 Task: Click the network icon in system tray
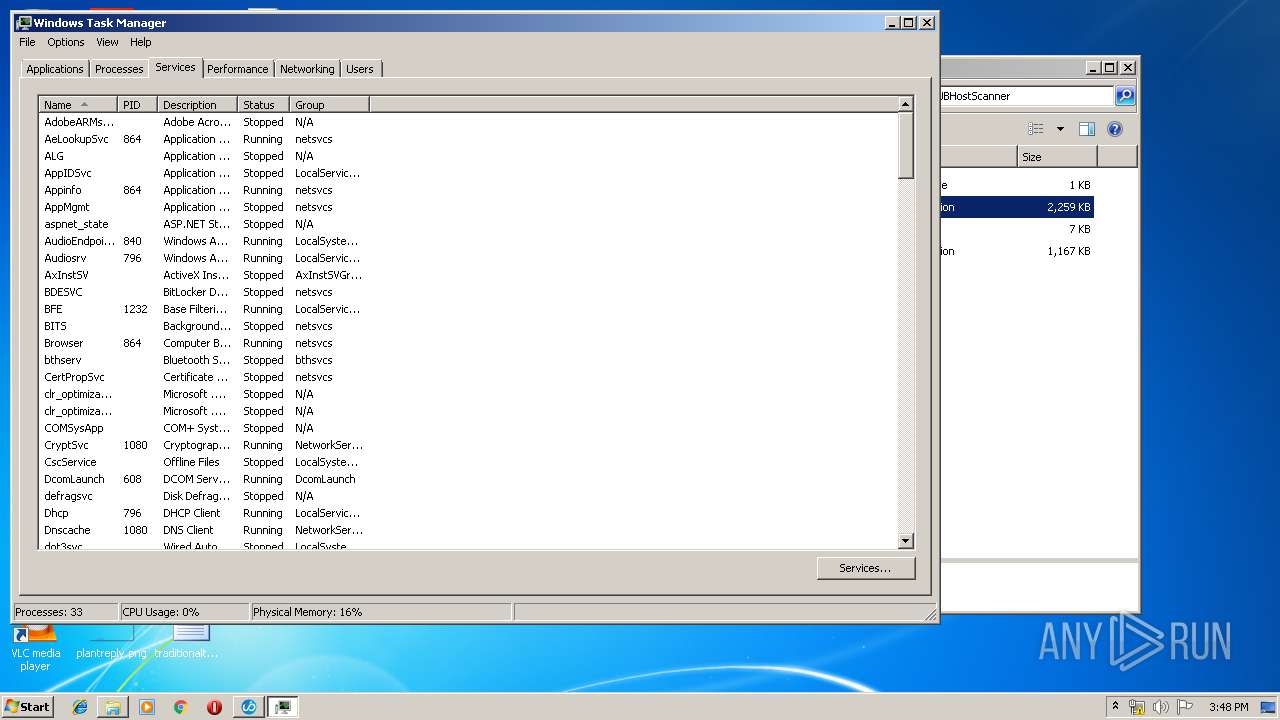tap(1137, 707)
